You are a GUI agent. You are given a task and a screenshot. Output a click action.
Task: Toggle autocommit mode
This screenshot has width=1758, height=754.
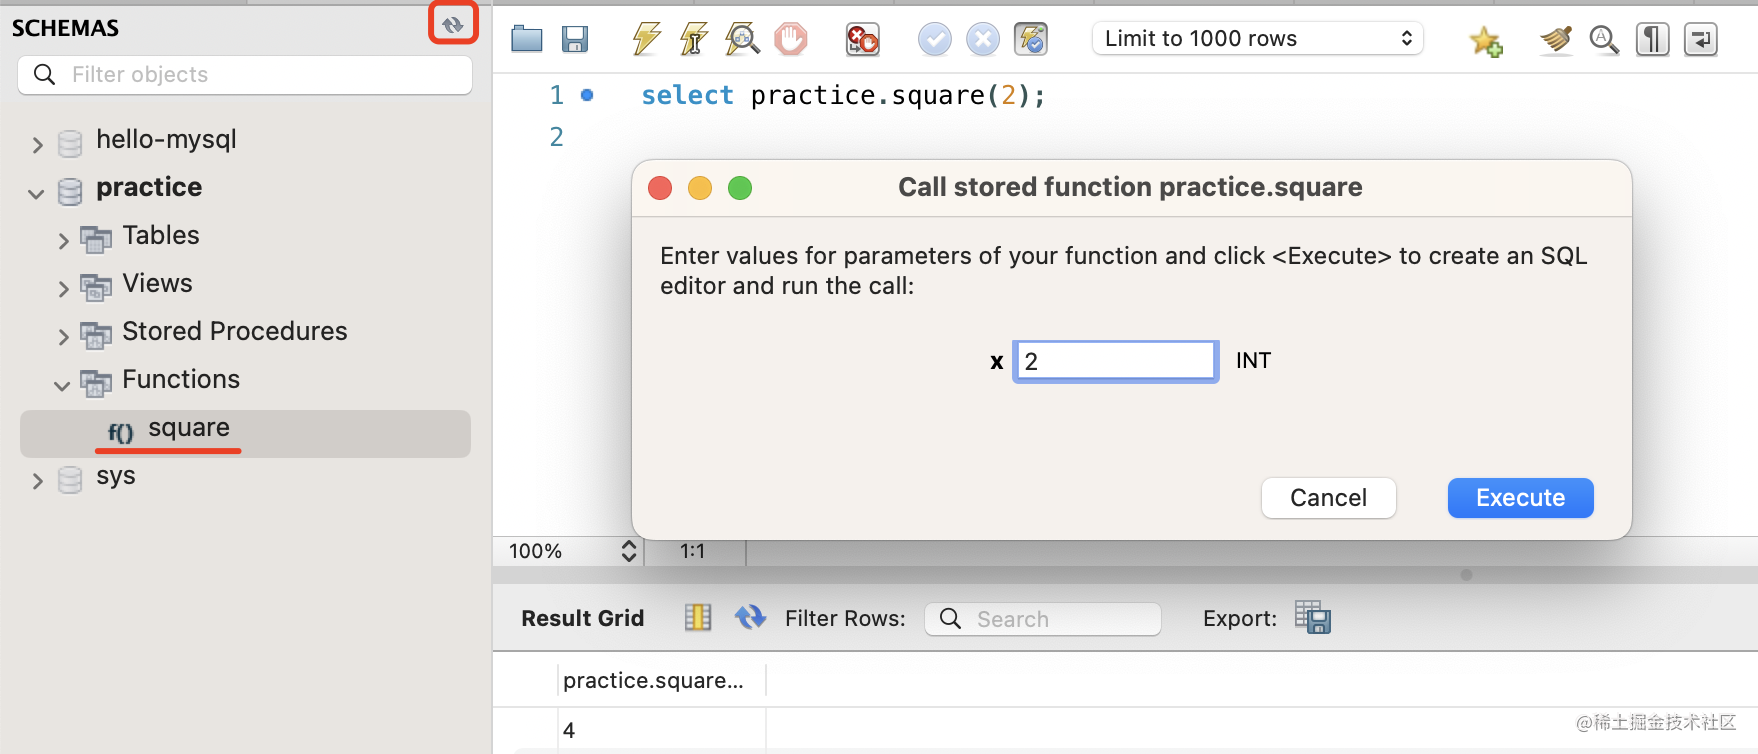tap(1031, 39)
